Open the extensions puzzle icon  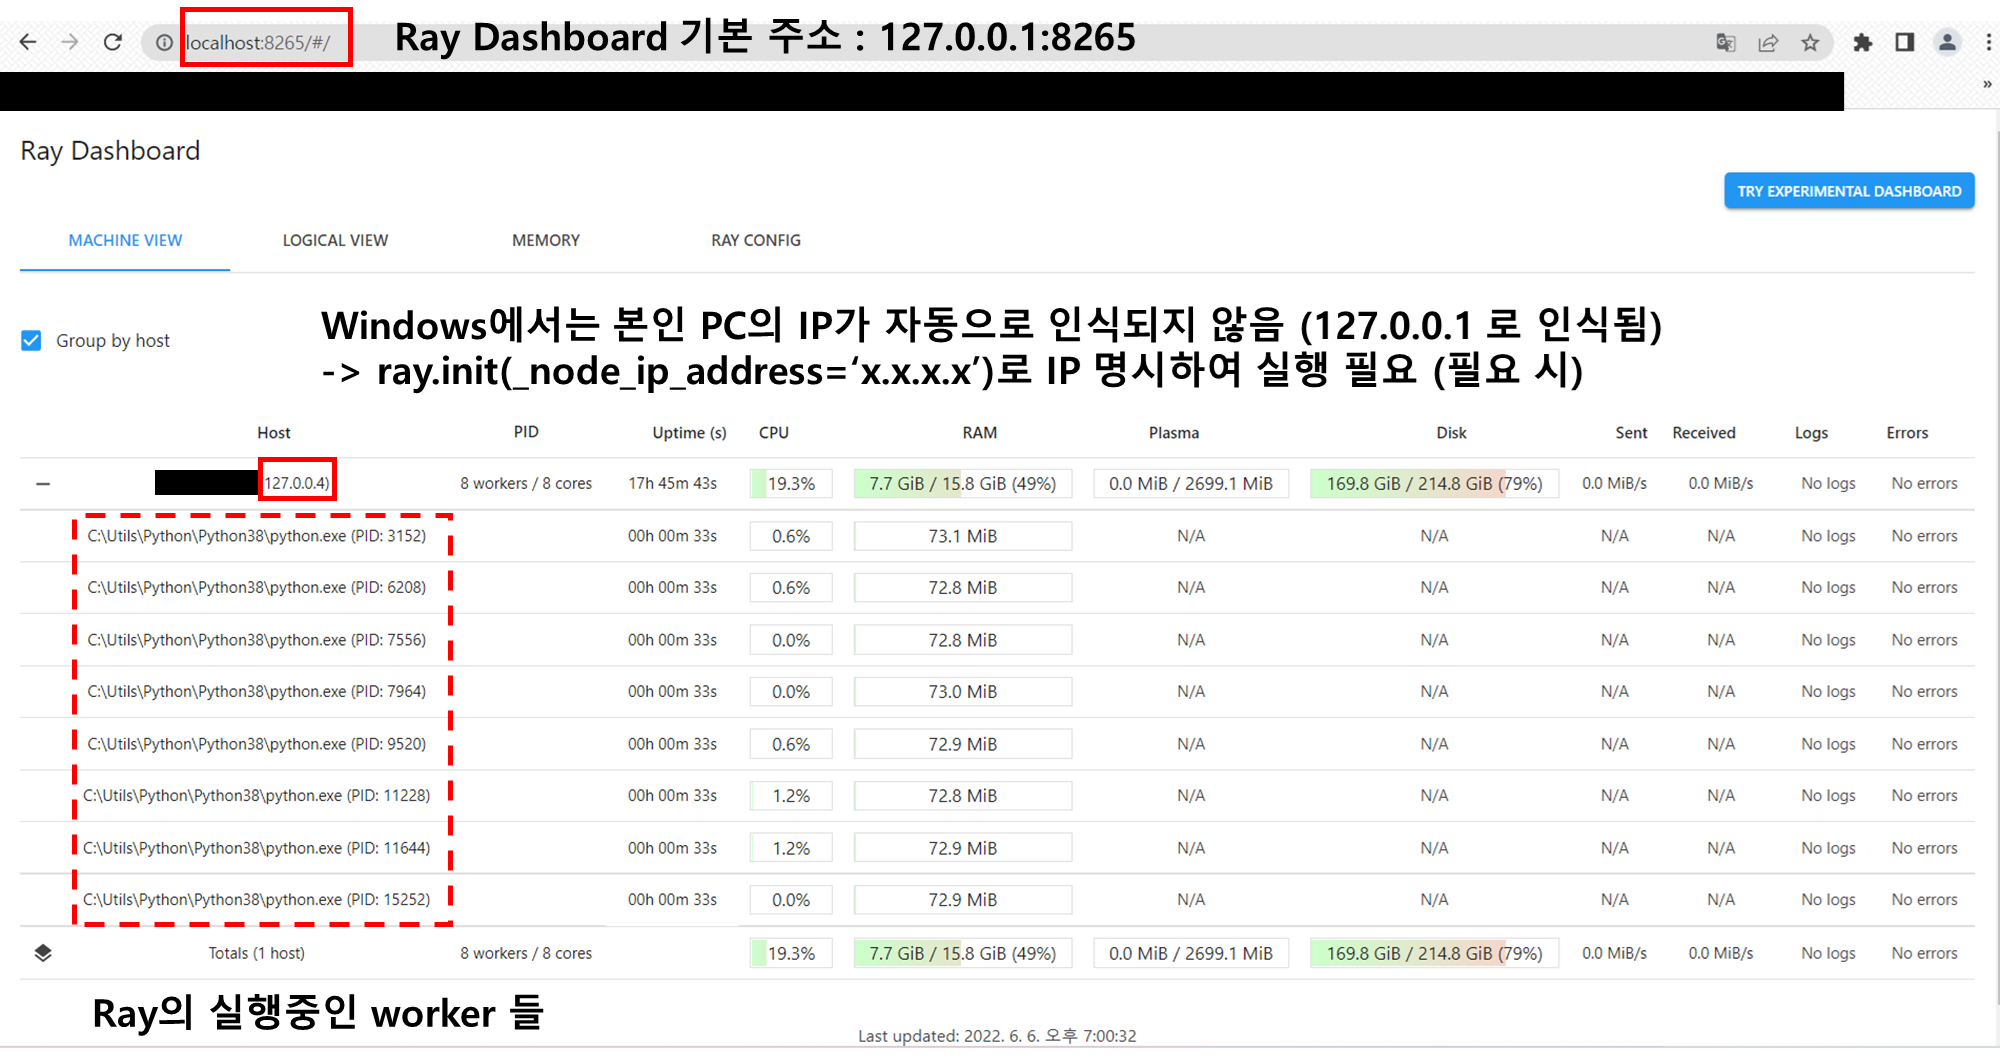coord(1862,43)
